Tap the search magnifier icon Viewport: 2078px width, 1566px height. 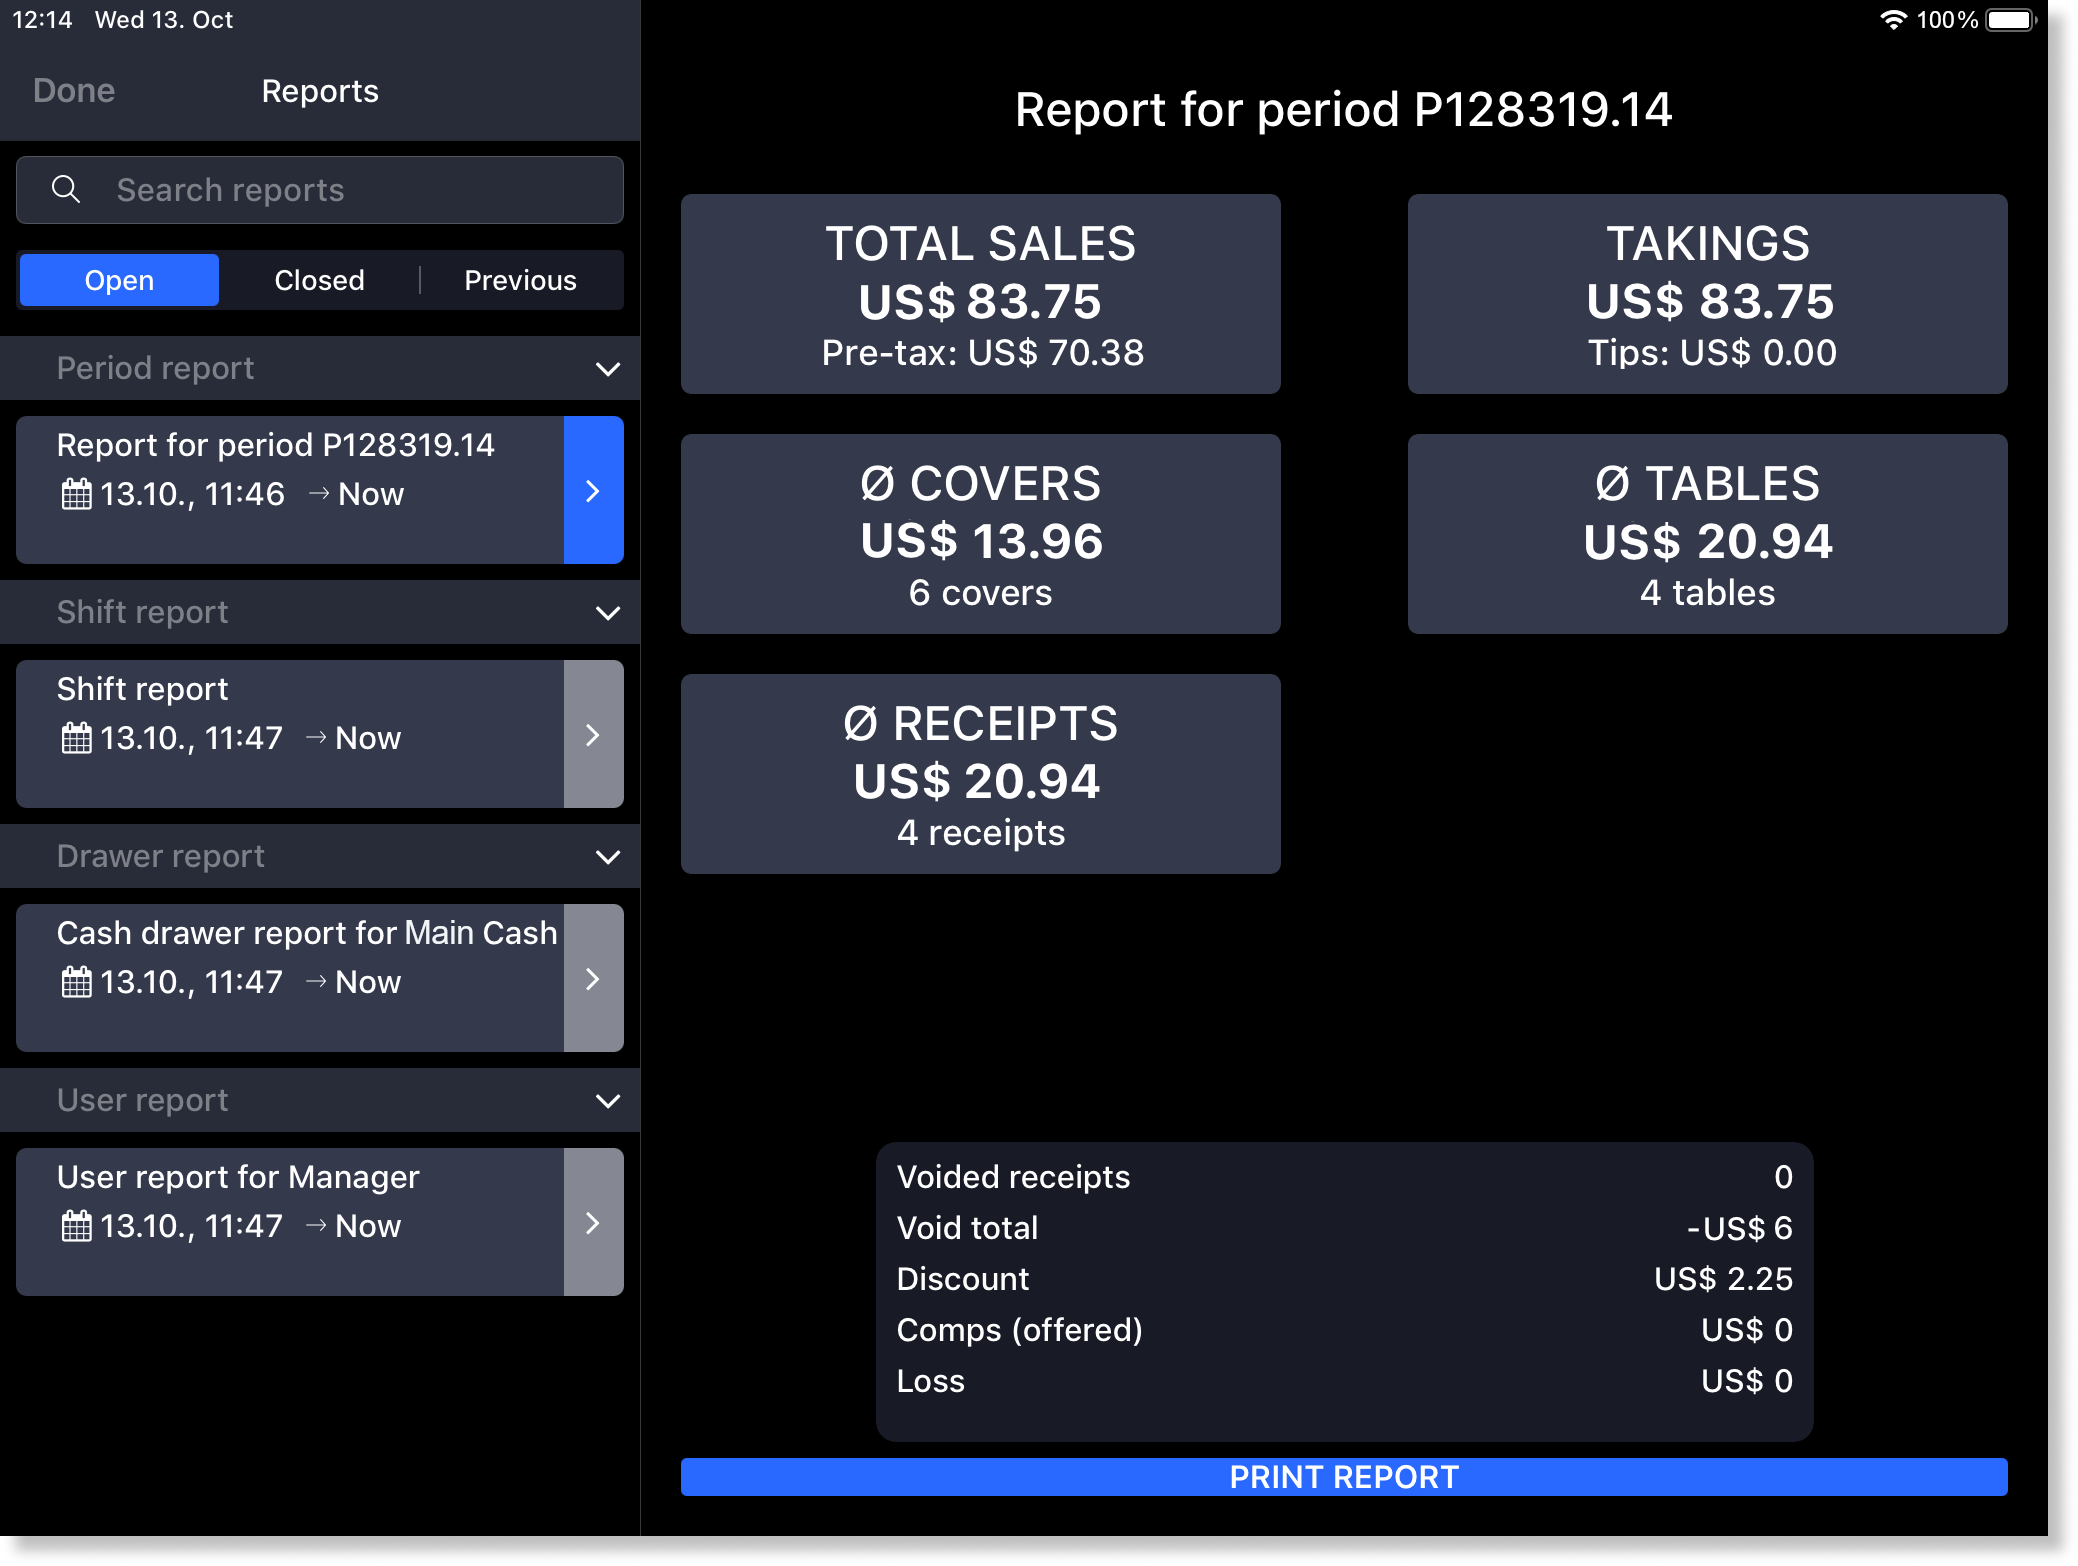[x=66, y=189]
